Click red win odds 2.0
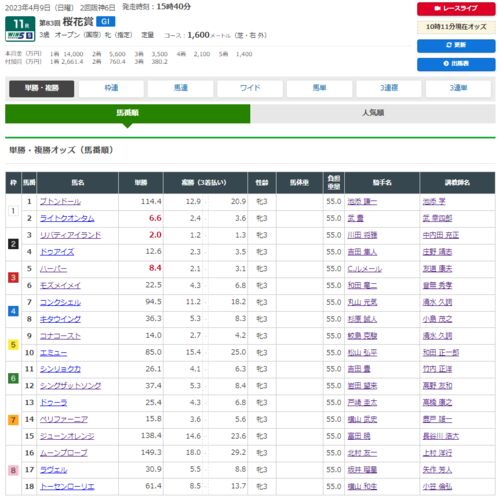499x500 pixels. tap(155, 235)
